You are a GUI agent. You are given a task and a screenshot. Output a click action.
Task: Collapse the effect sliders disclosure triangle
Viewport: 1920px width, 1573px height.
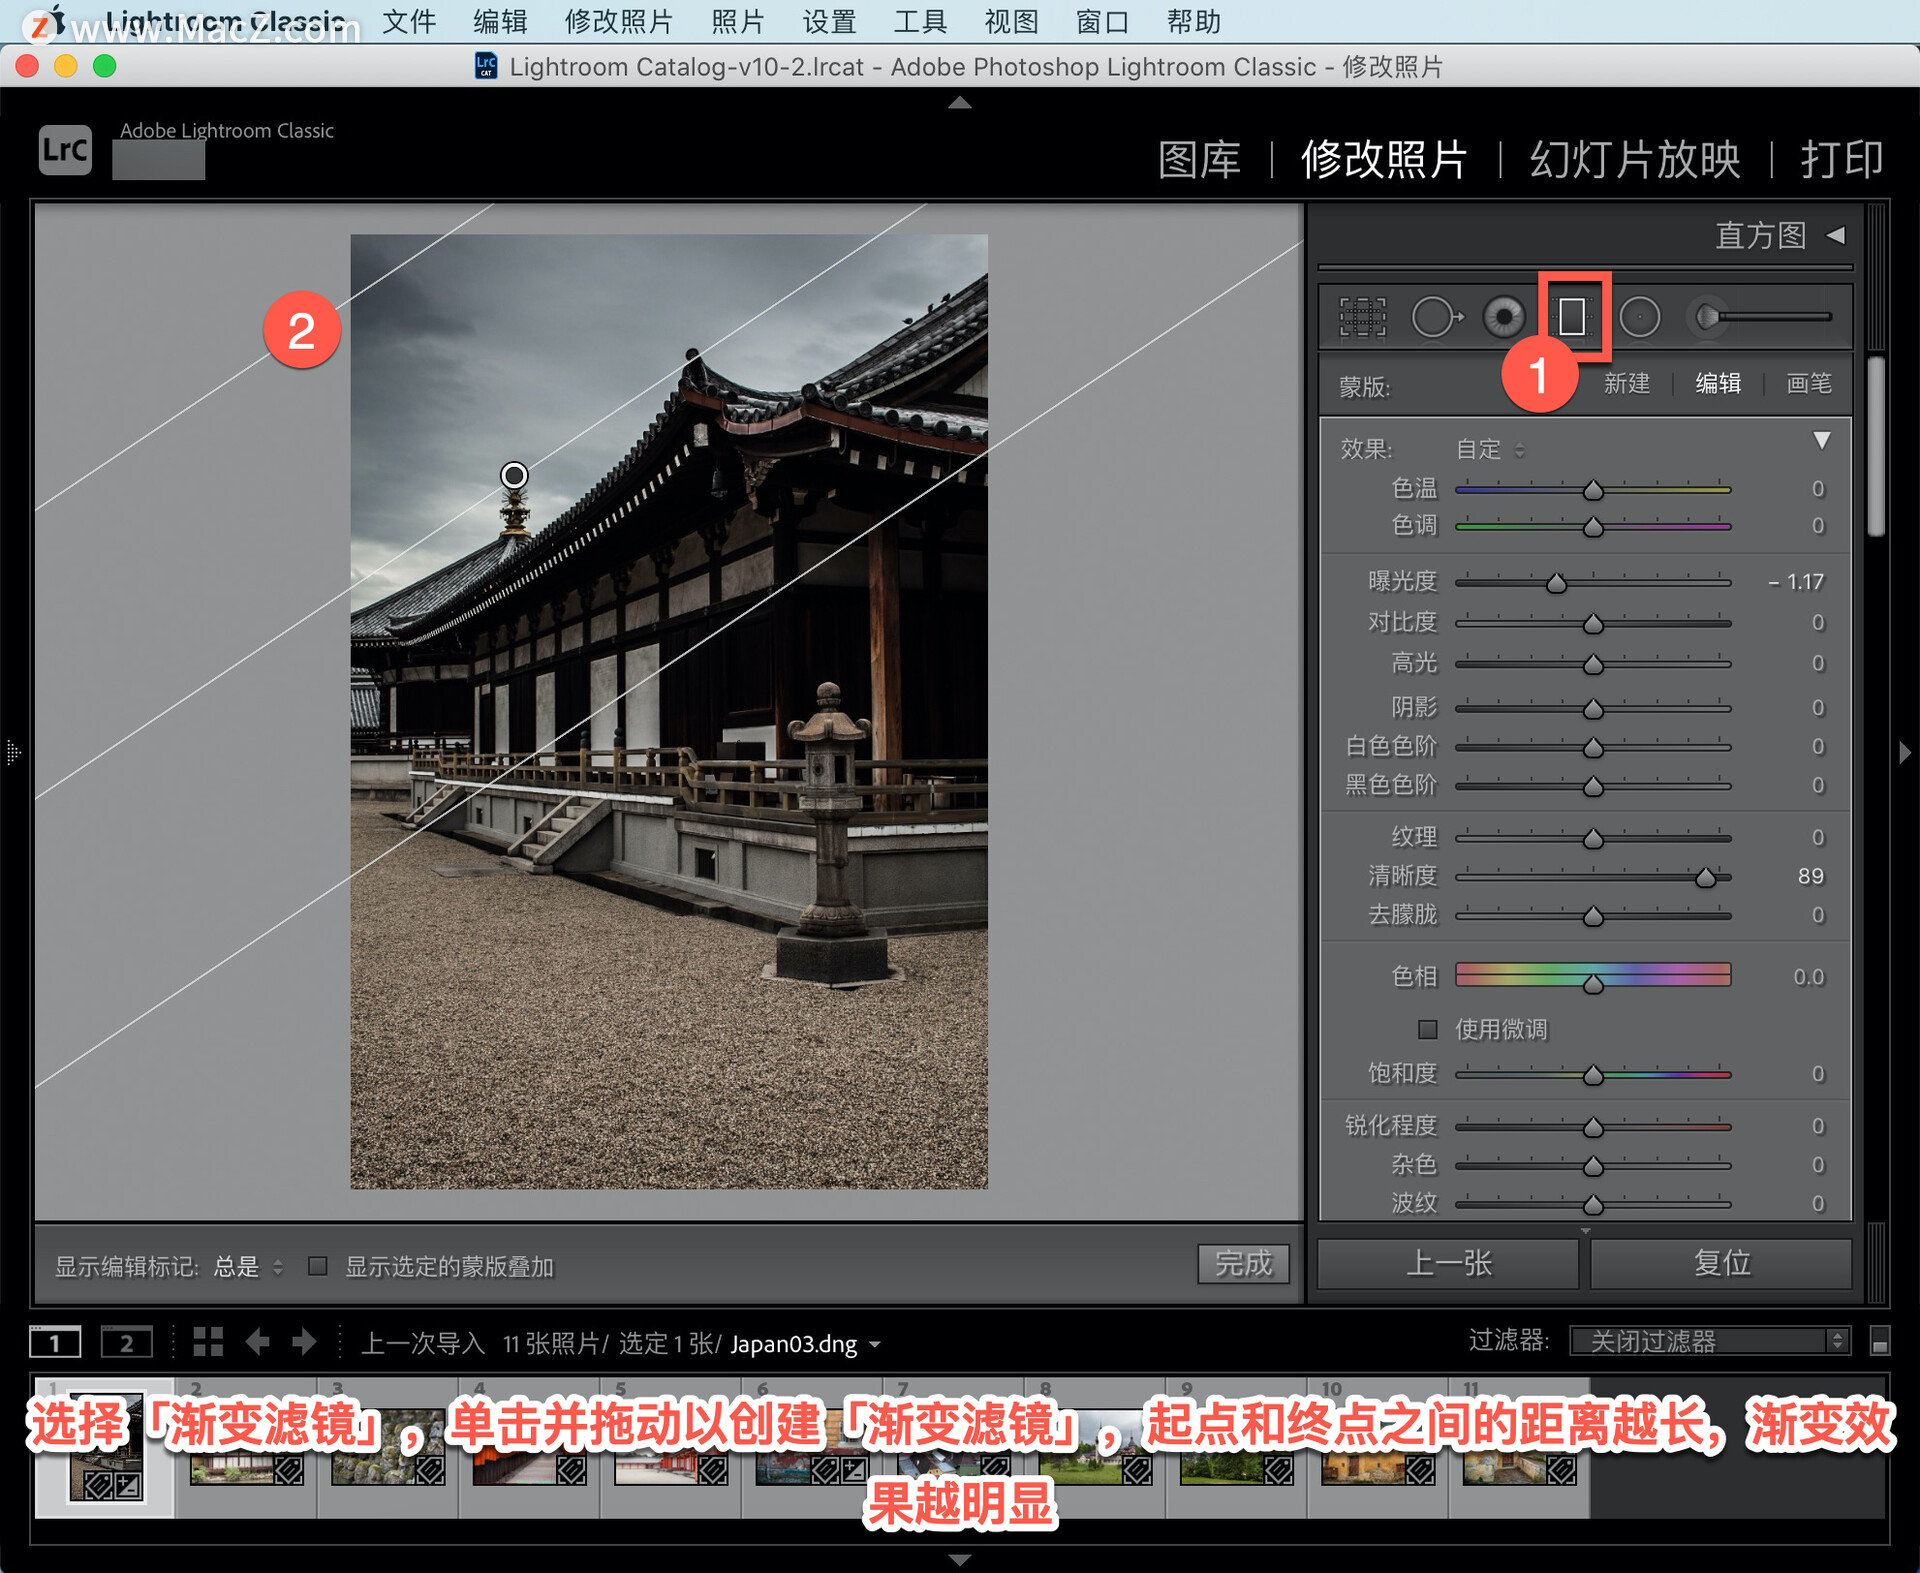(x=1822, y=440)
